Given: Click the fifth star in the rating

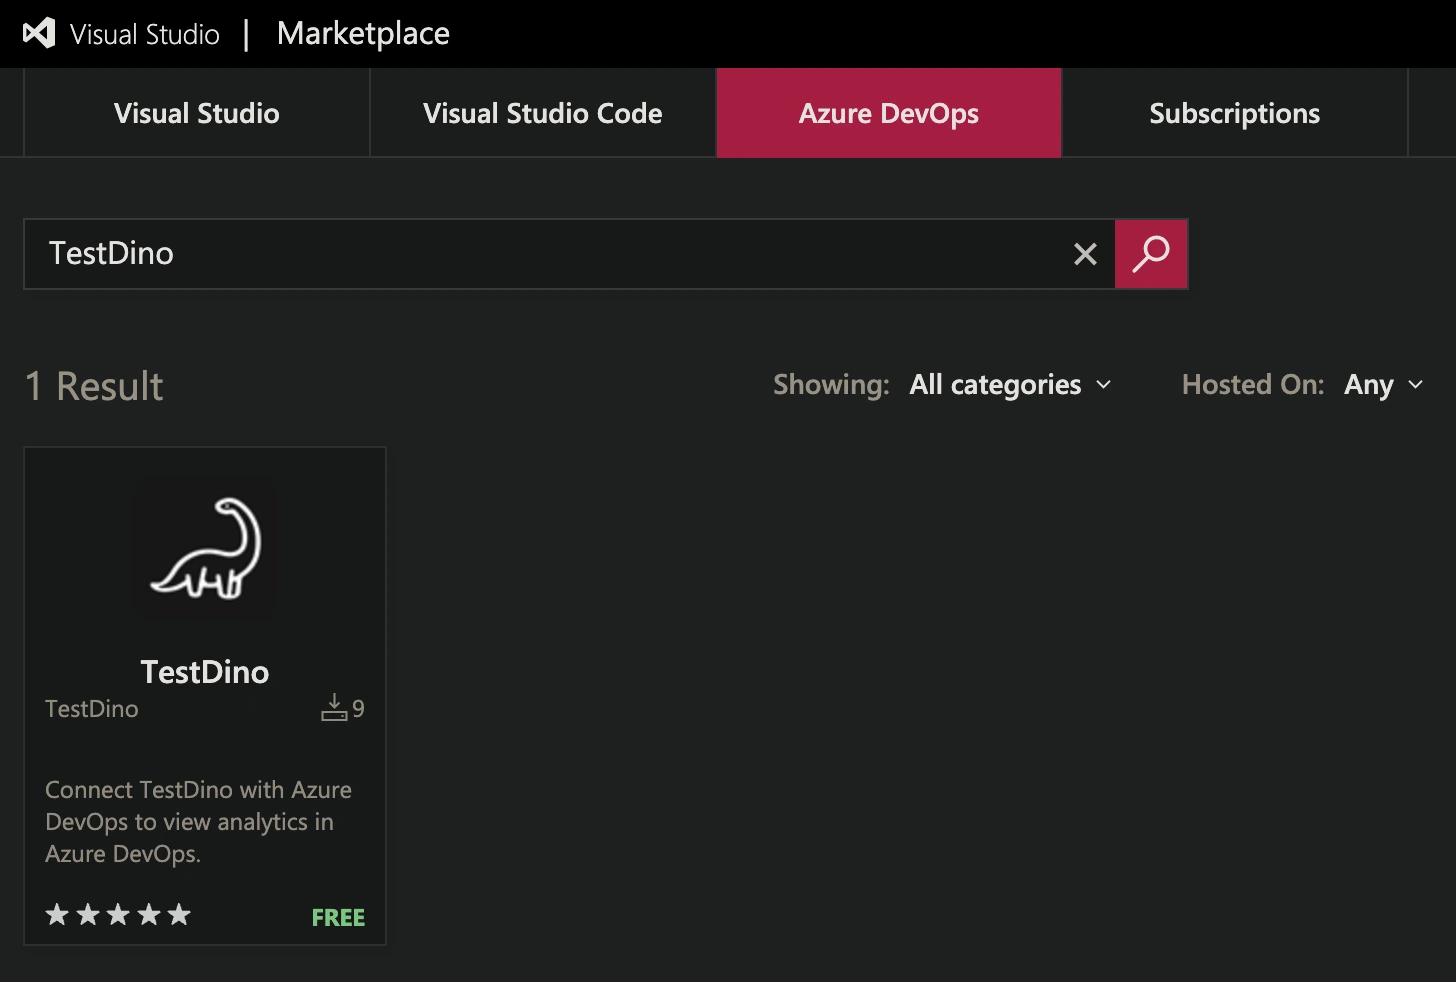Looking at the screenshot, I should [179, 913].
